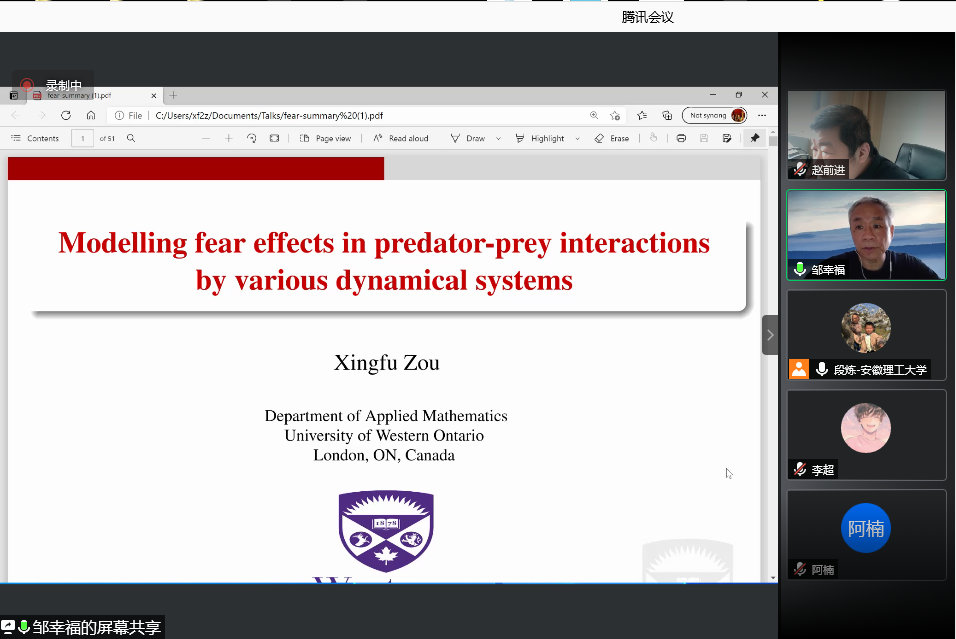Rotate the PDF page

pyautogui.click(x=251, y=138)
